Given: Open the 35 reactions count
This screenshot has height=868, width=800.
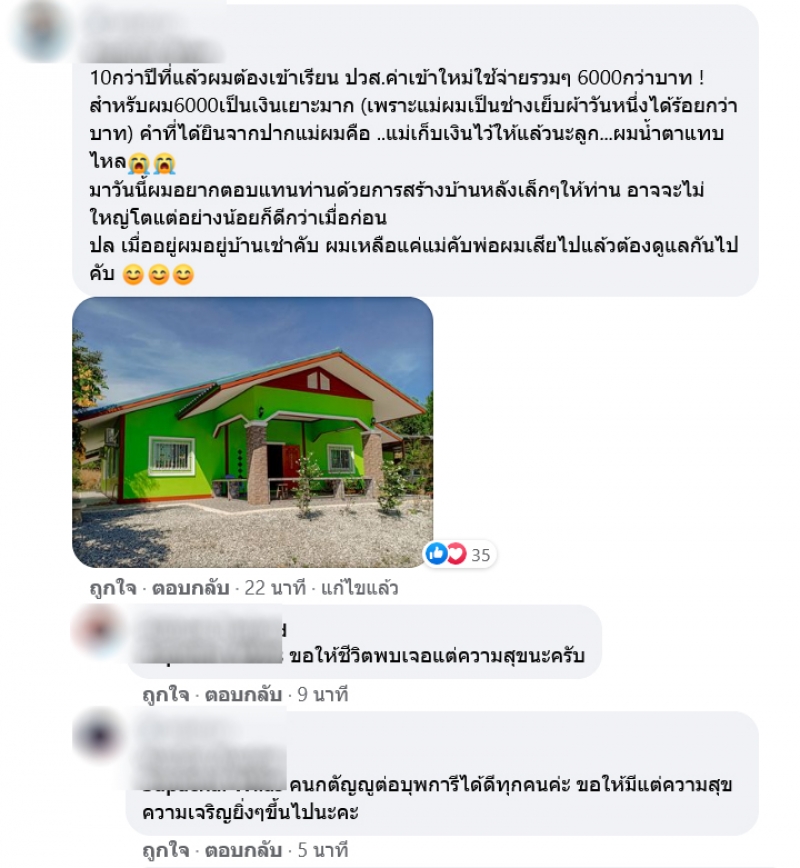Looking at the screenshot, I should [x=481, y=555].
